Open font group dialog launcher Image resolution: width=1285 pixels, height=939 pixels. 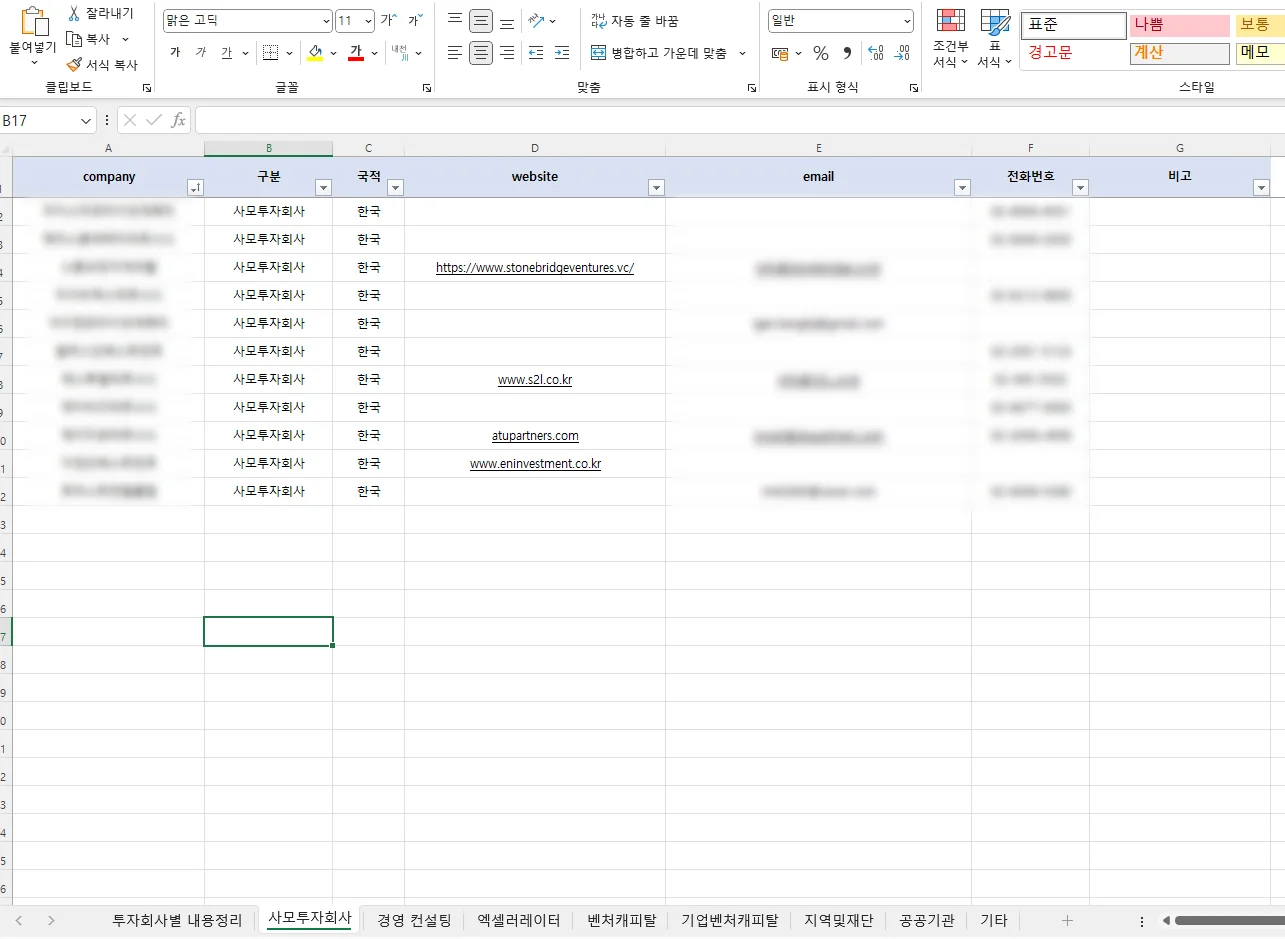click(427, 88)
